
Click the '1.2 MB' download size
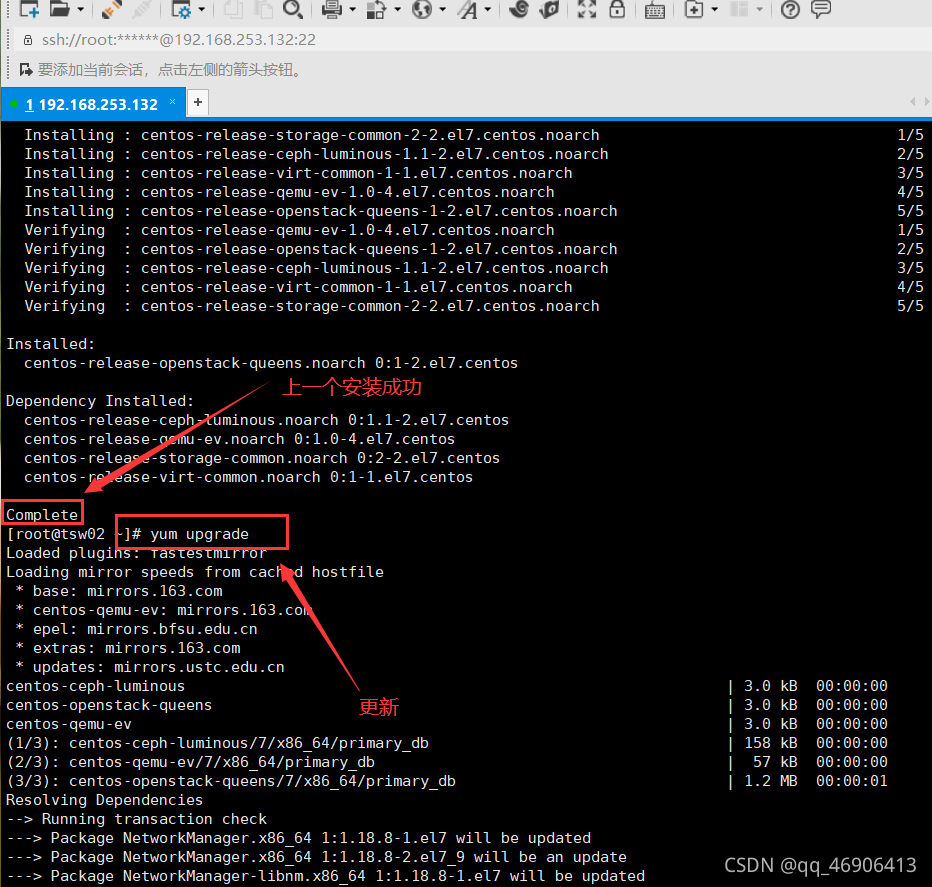(771, 781)
